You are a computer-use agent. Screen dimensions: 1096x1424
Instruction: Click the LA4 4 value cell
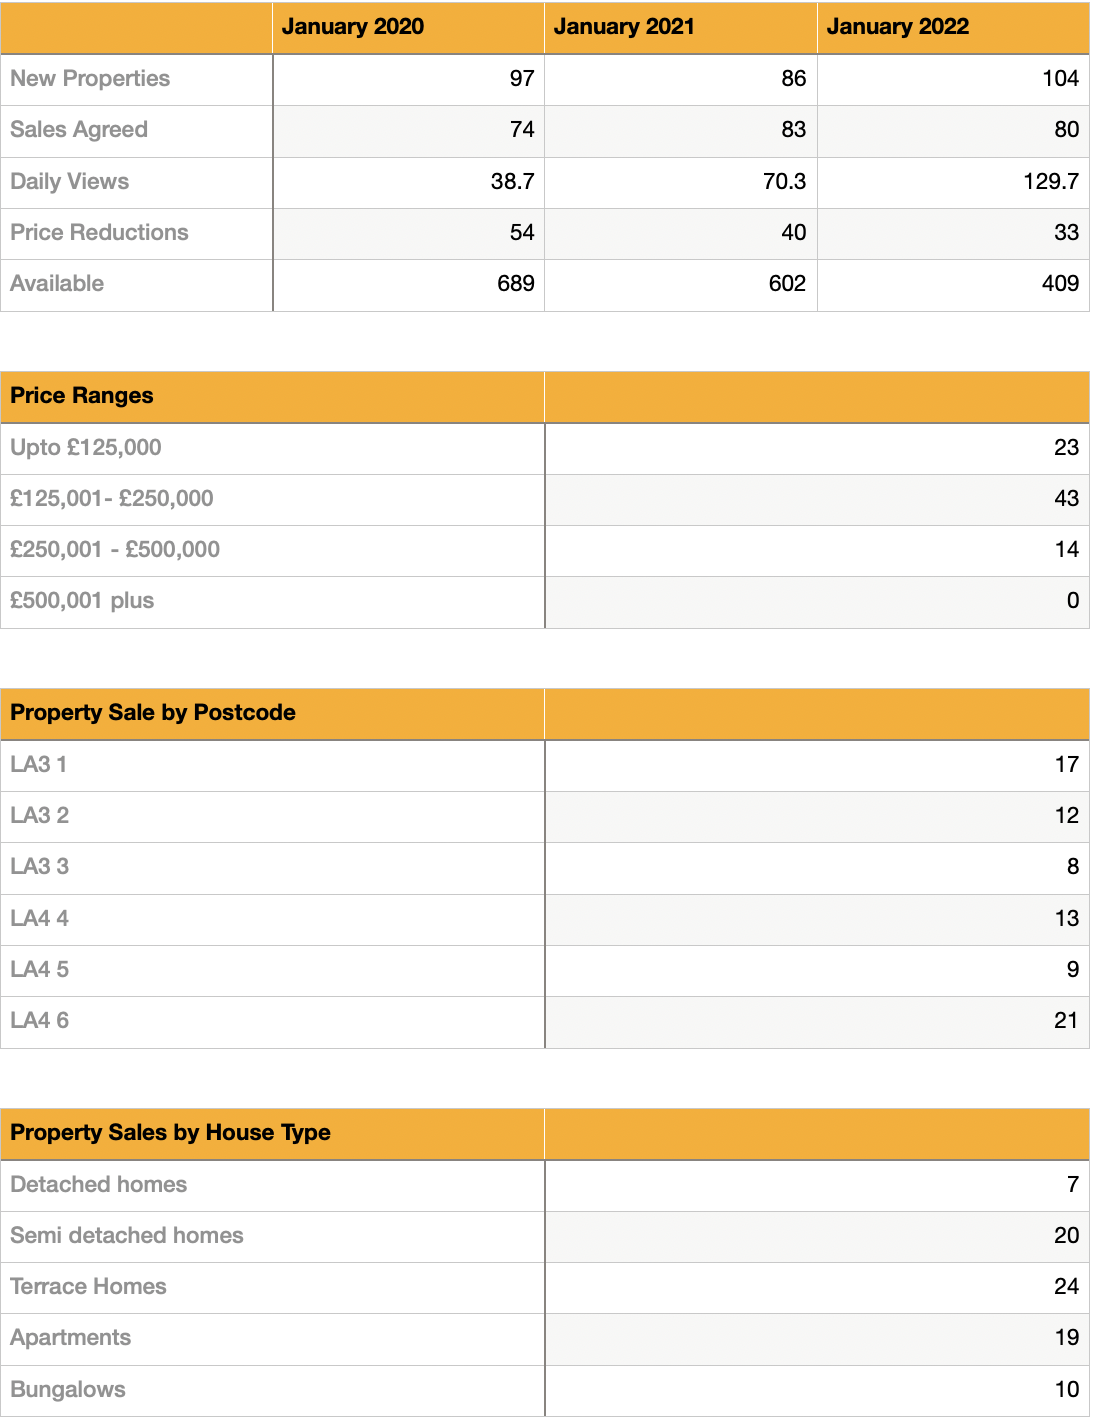(1066, 919)
